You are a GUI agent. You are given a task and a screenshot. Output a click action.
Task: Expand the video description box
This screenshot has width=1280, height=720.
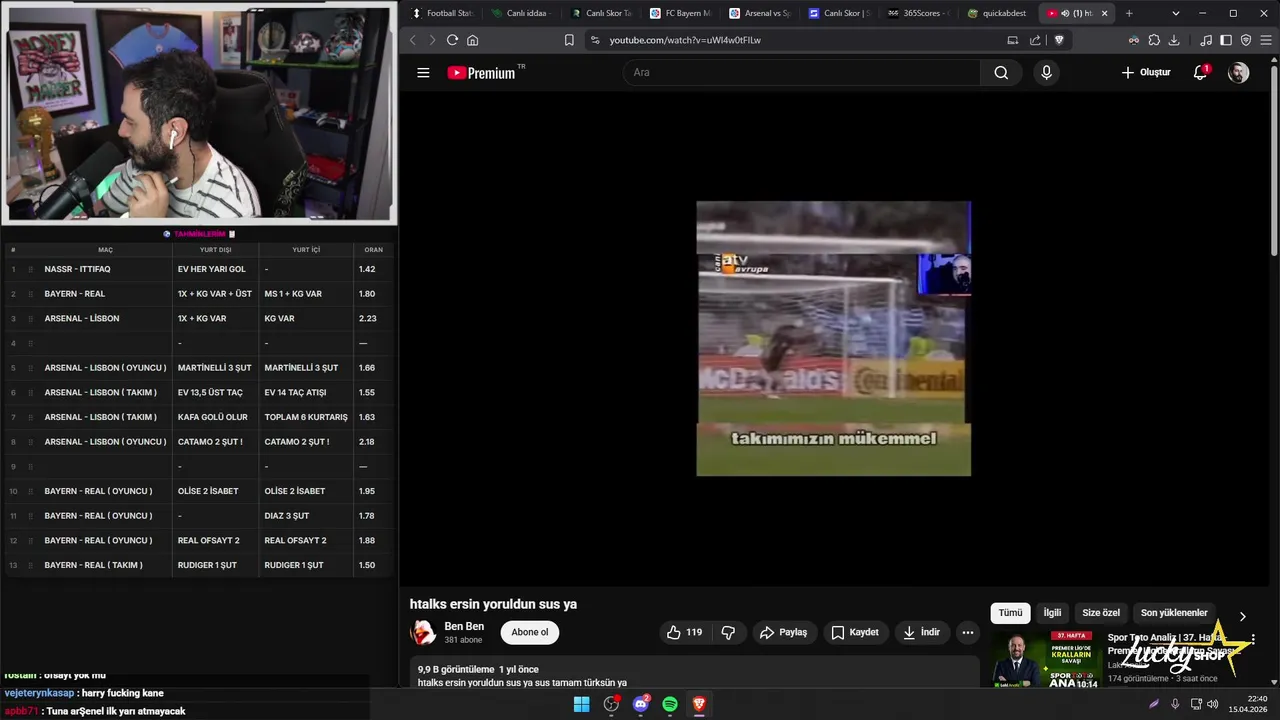[x=695, y=673]
